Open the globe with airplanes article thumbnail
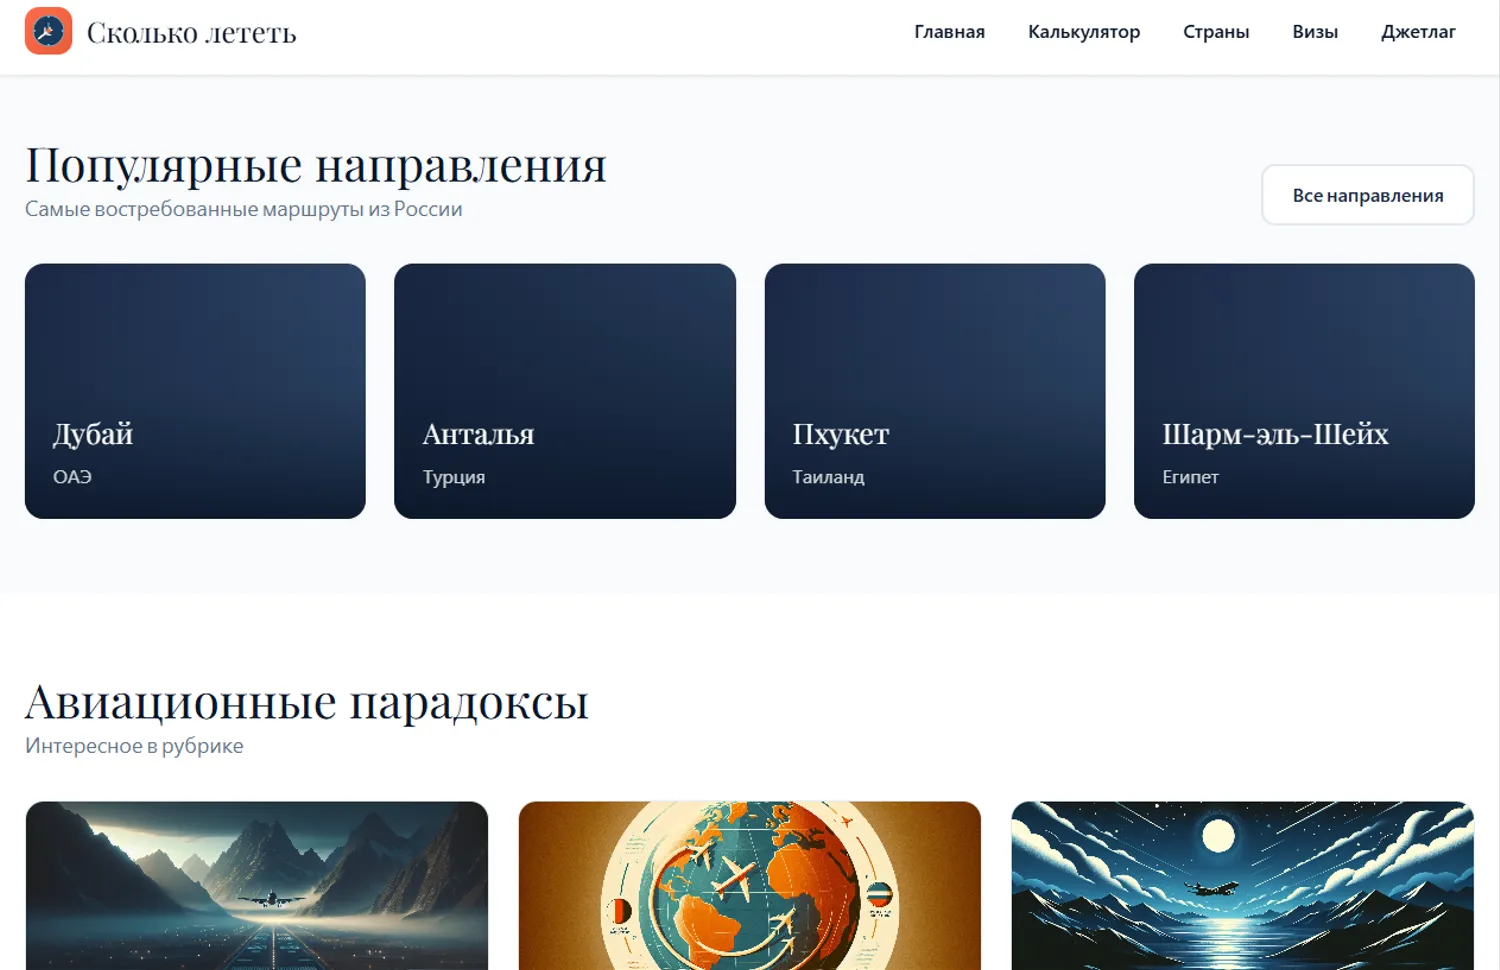This screenshot has height=970, width=1500. (x=750, y=886)
